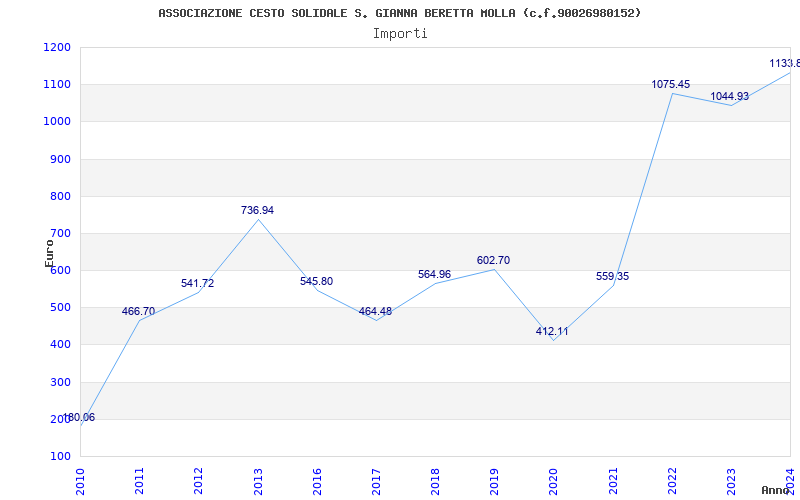800x500 pixels.
Task: Select the 466.70 data label
Action: (138, 311)
